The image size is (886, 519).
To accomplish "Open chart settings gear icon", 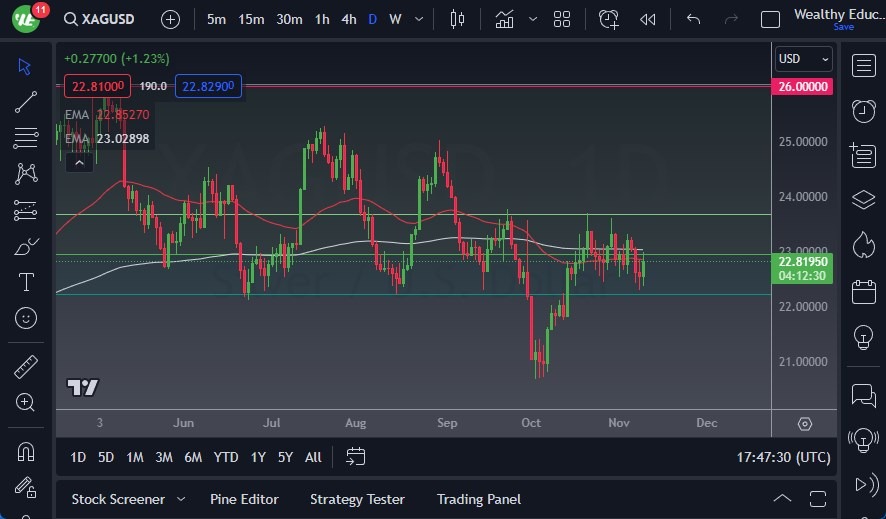I will pyautogui.click(x=805, y=423).
